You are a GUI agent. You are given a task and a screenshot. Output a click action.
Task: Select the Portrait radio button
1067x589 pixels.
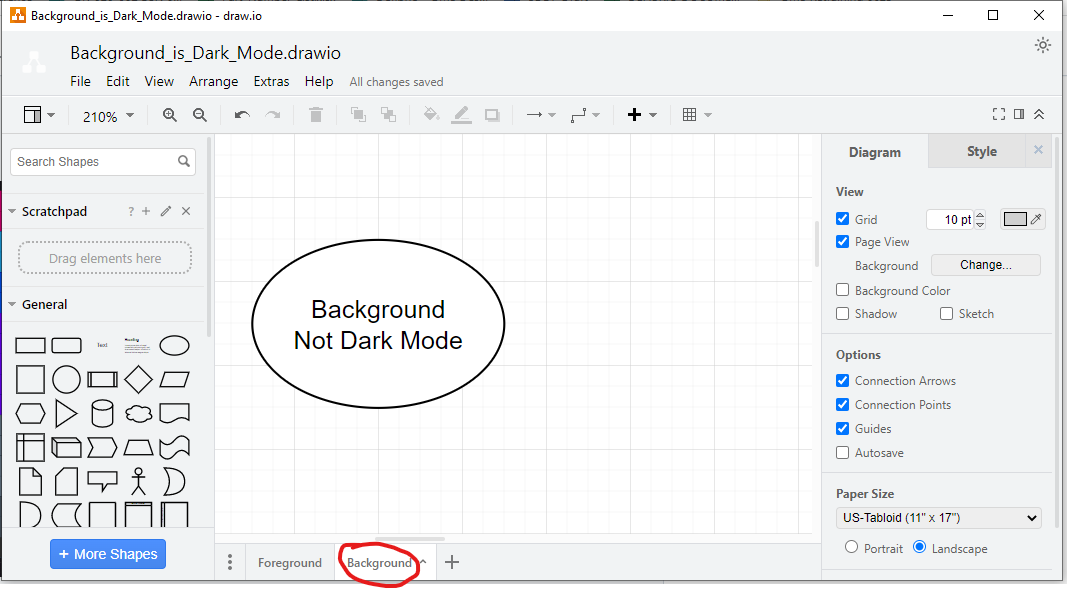[x=851, y=547]
